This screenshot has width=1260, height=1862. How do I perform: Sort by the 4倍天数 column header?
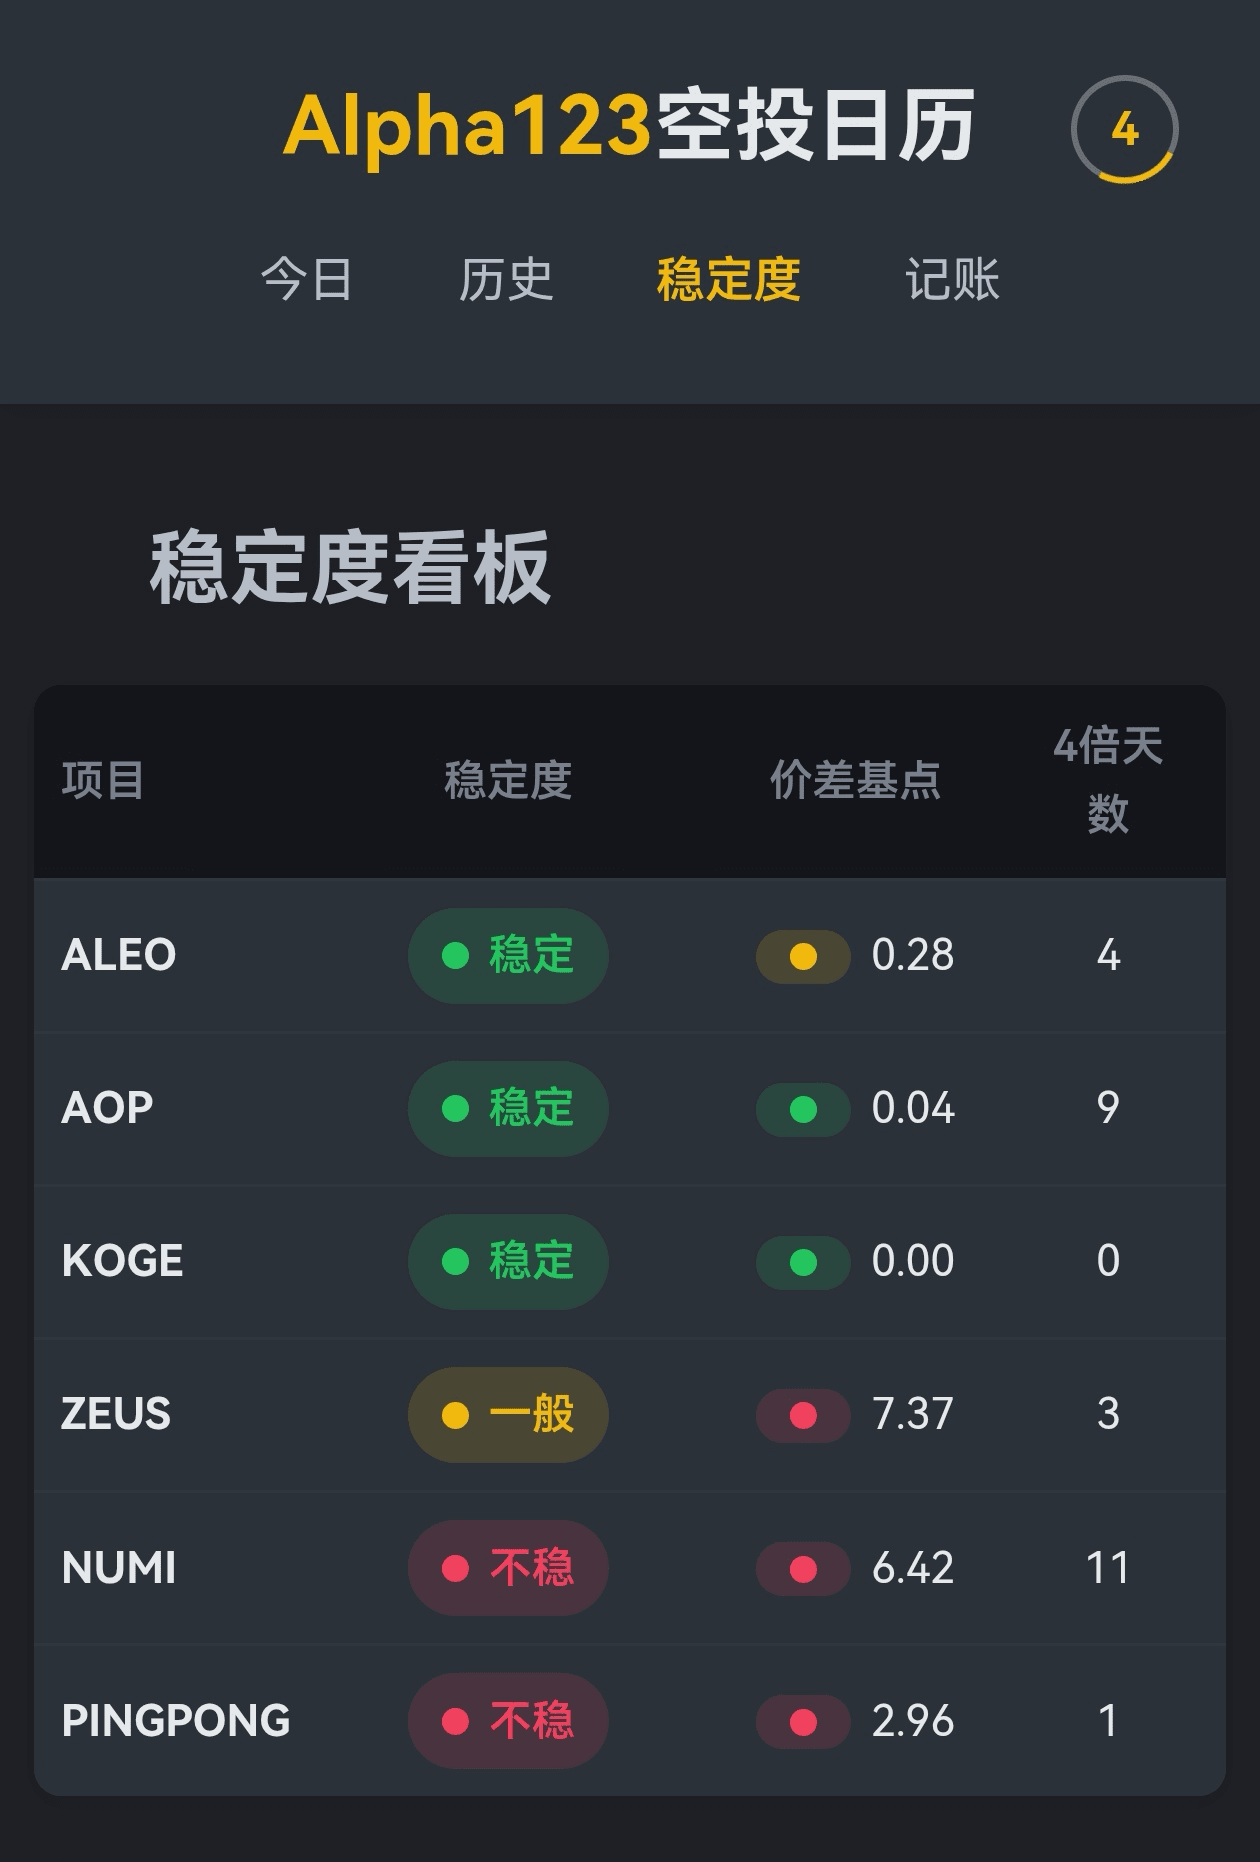(x=1107, y=780)
